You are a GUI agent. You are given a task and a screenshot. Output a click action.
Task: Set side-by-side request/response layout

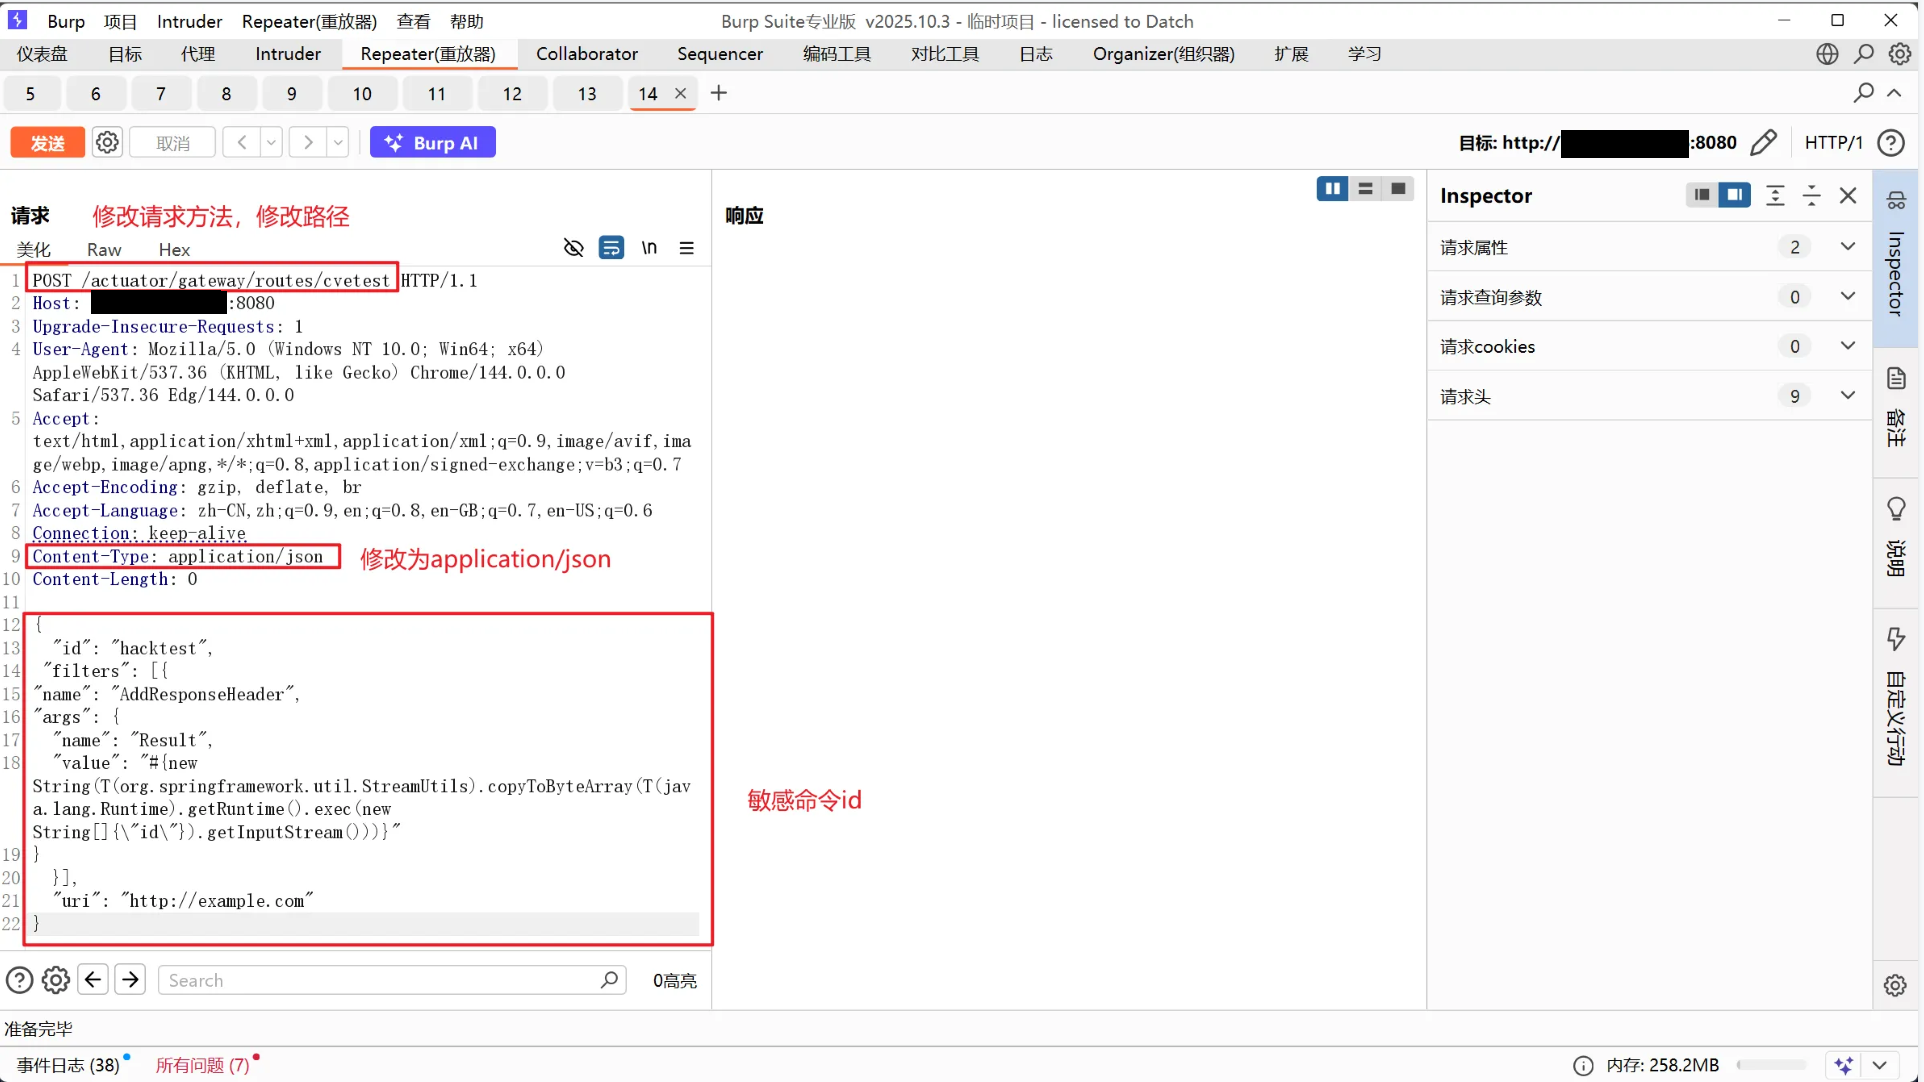1332,189
